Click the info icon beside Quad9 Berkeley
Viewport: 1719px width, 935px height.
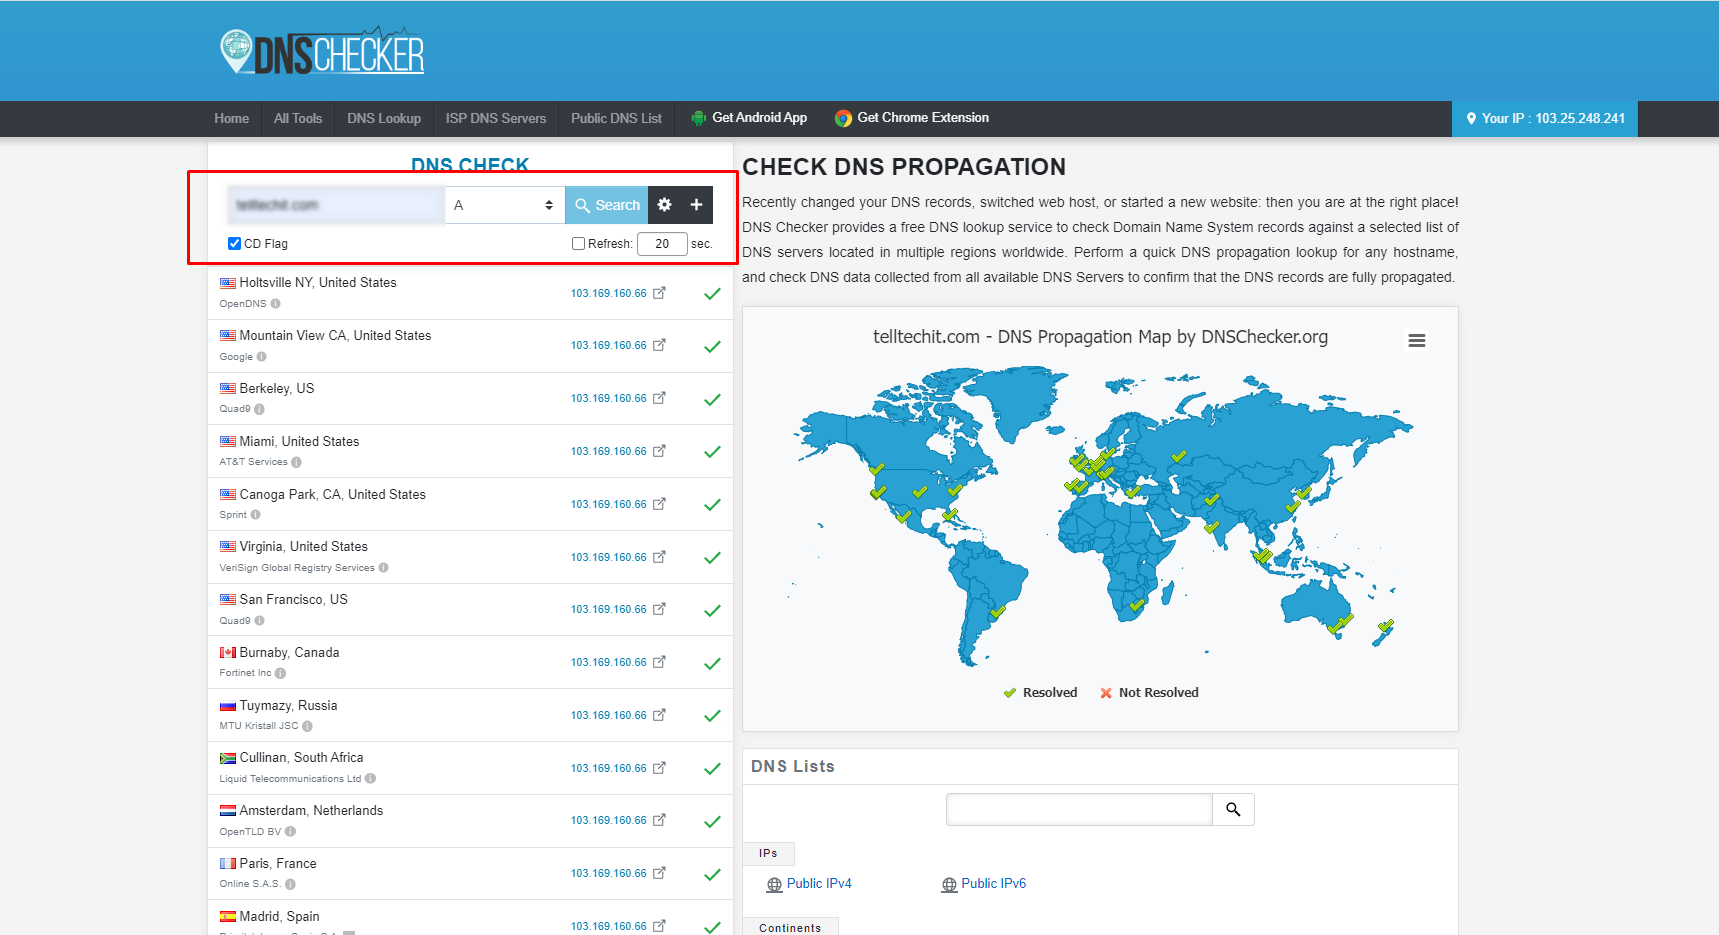point(259,409)
